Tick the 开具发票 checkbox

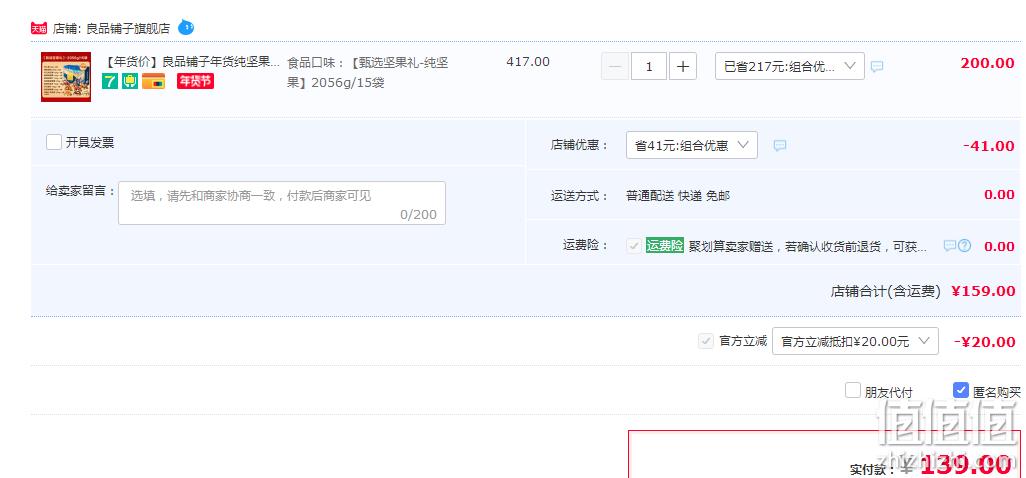coord(54,142)
